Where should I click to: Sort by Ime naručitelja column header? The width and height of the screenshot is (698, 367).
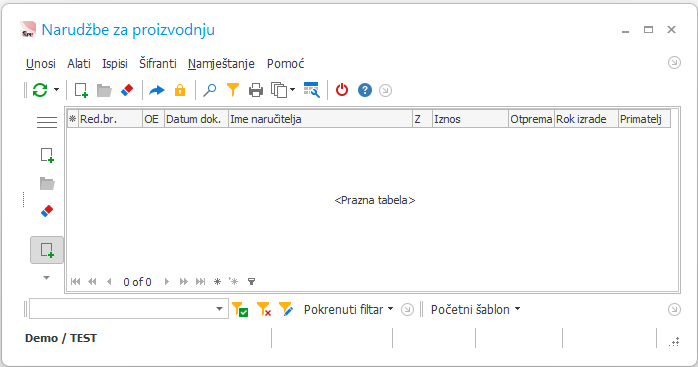[321, 119]
